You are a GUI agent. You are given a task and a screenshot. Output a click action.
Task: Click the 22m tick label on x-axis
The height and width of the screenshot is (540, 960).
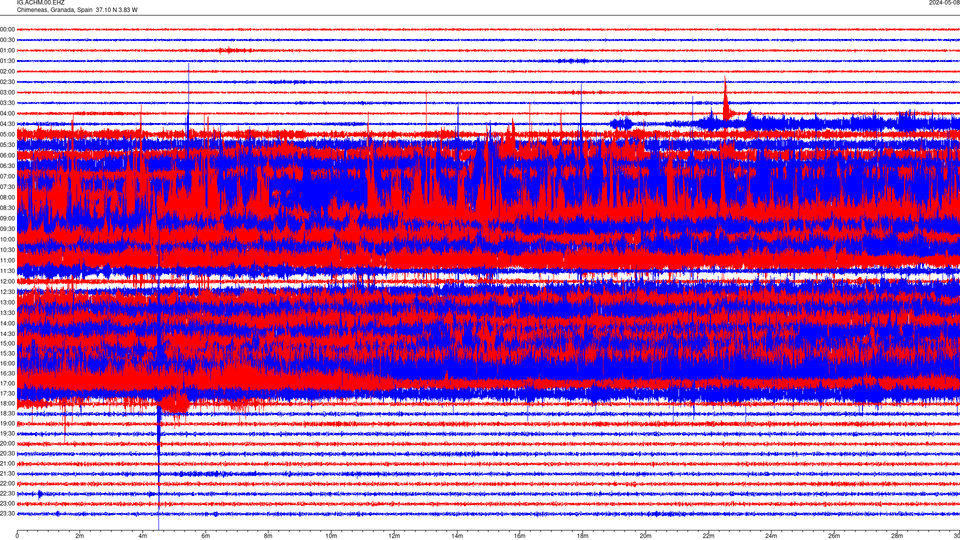pyautogui.click(x=708, y=536)
